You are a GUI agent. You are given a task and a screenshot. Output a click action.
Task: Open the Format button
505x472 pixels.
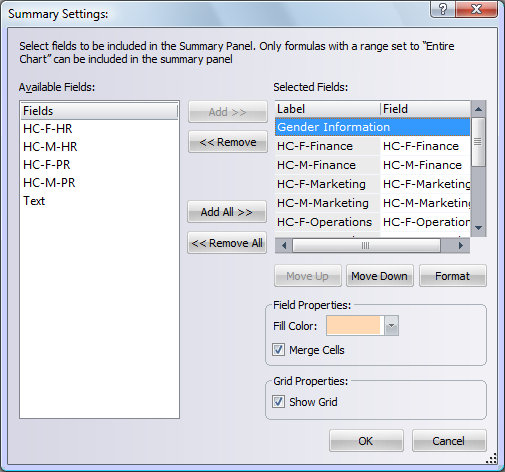click(453, 276)
